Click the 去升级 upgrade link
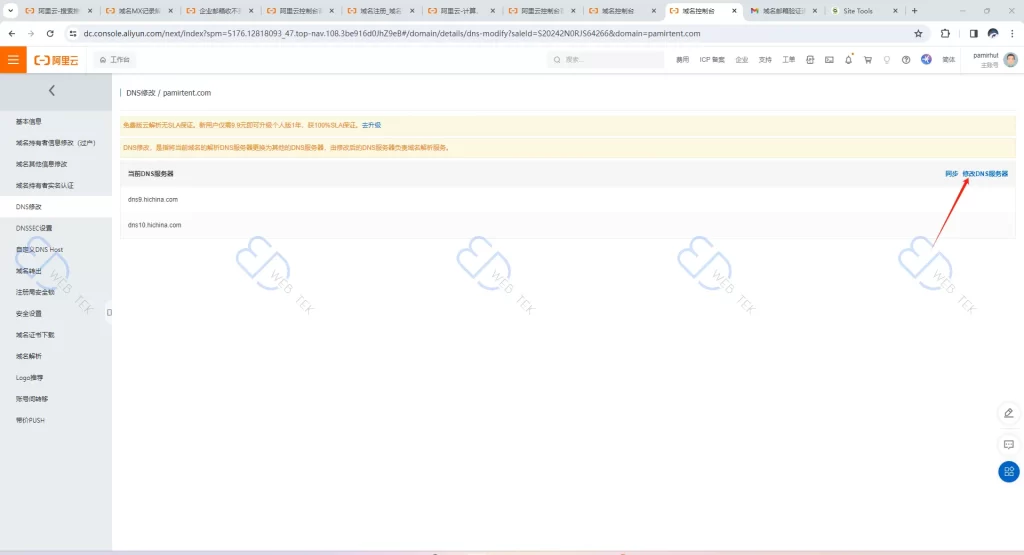The image size is (1024, 555). [371, 125]
